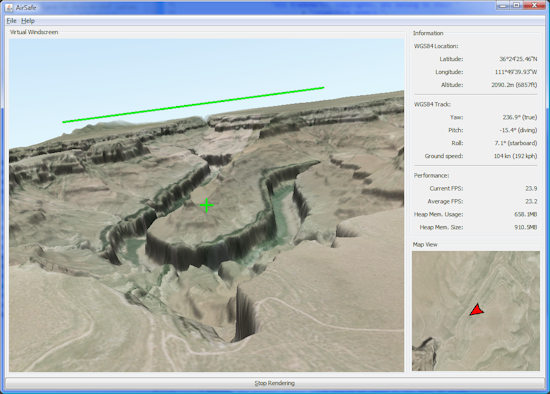This screenshot has height=394, width=550.
Task: Click the Ground speed label
Action: pyautogui.click(x=444, y=156)
